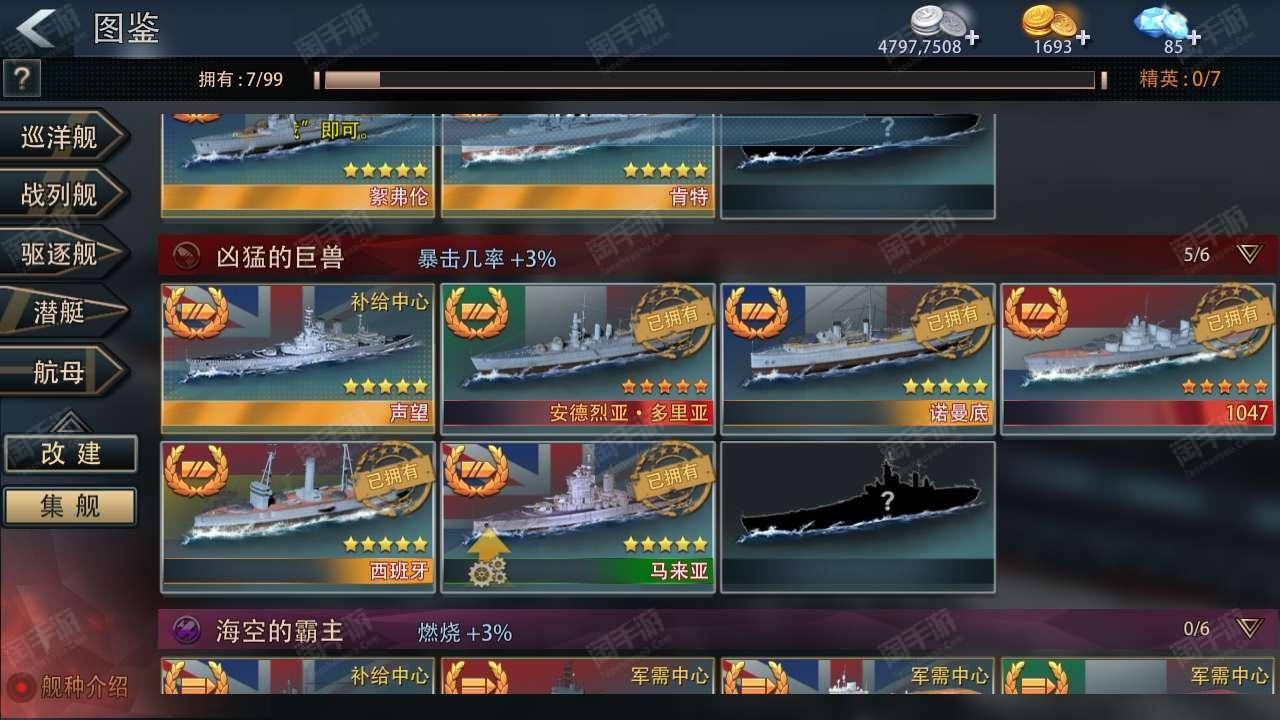
Task: Open the unknown silhouette ship card
Action: click(858, 517)
